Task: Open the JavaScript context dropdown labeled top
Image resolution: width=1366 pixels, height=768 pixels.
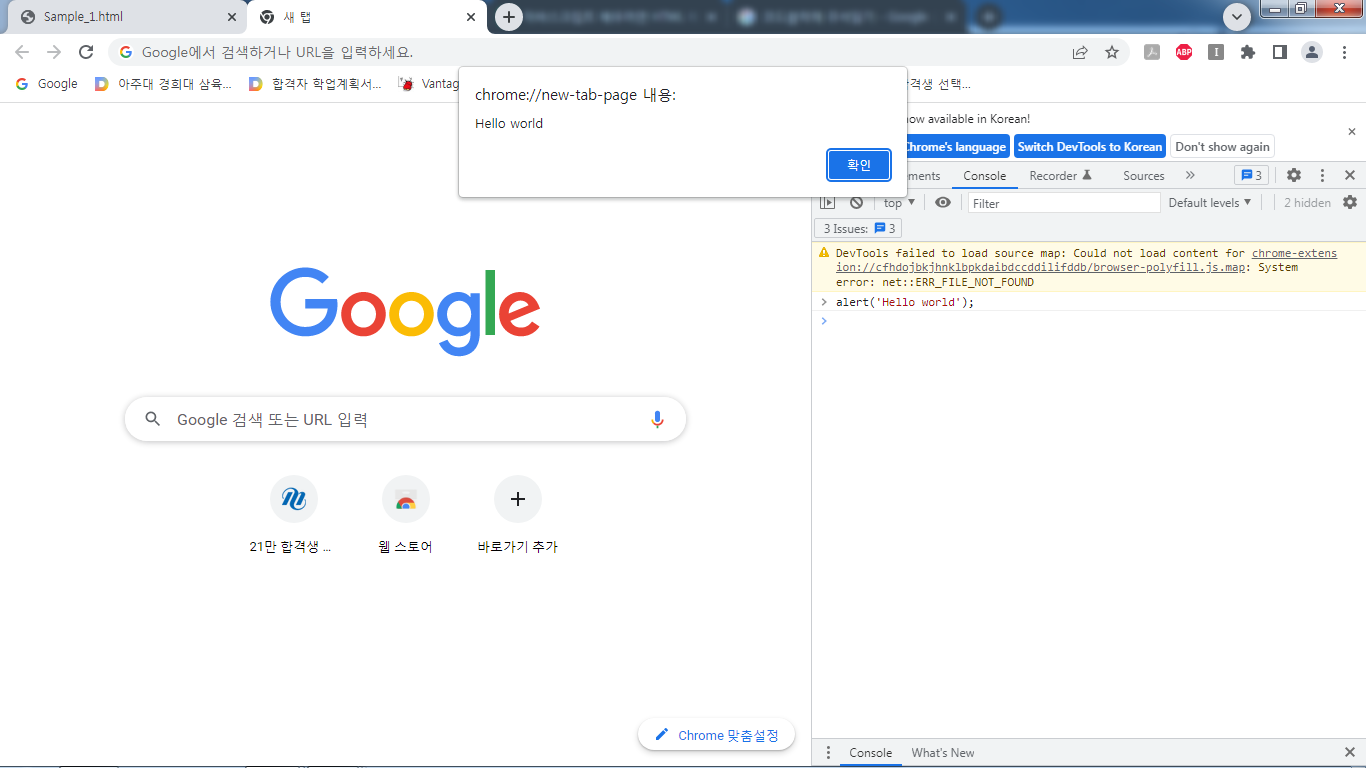Action: [897, 202]
